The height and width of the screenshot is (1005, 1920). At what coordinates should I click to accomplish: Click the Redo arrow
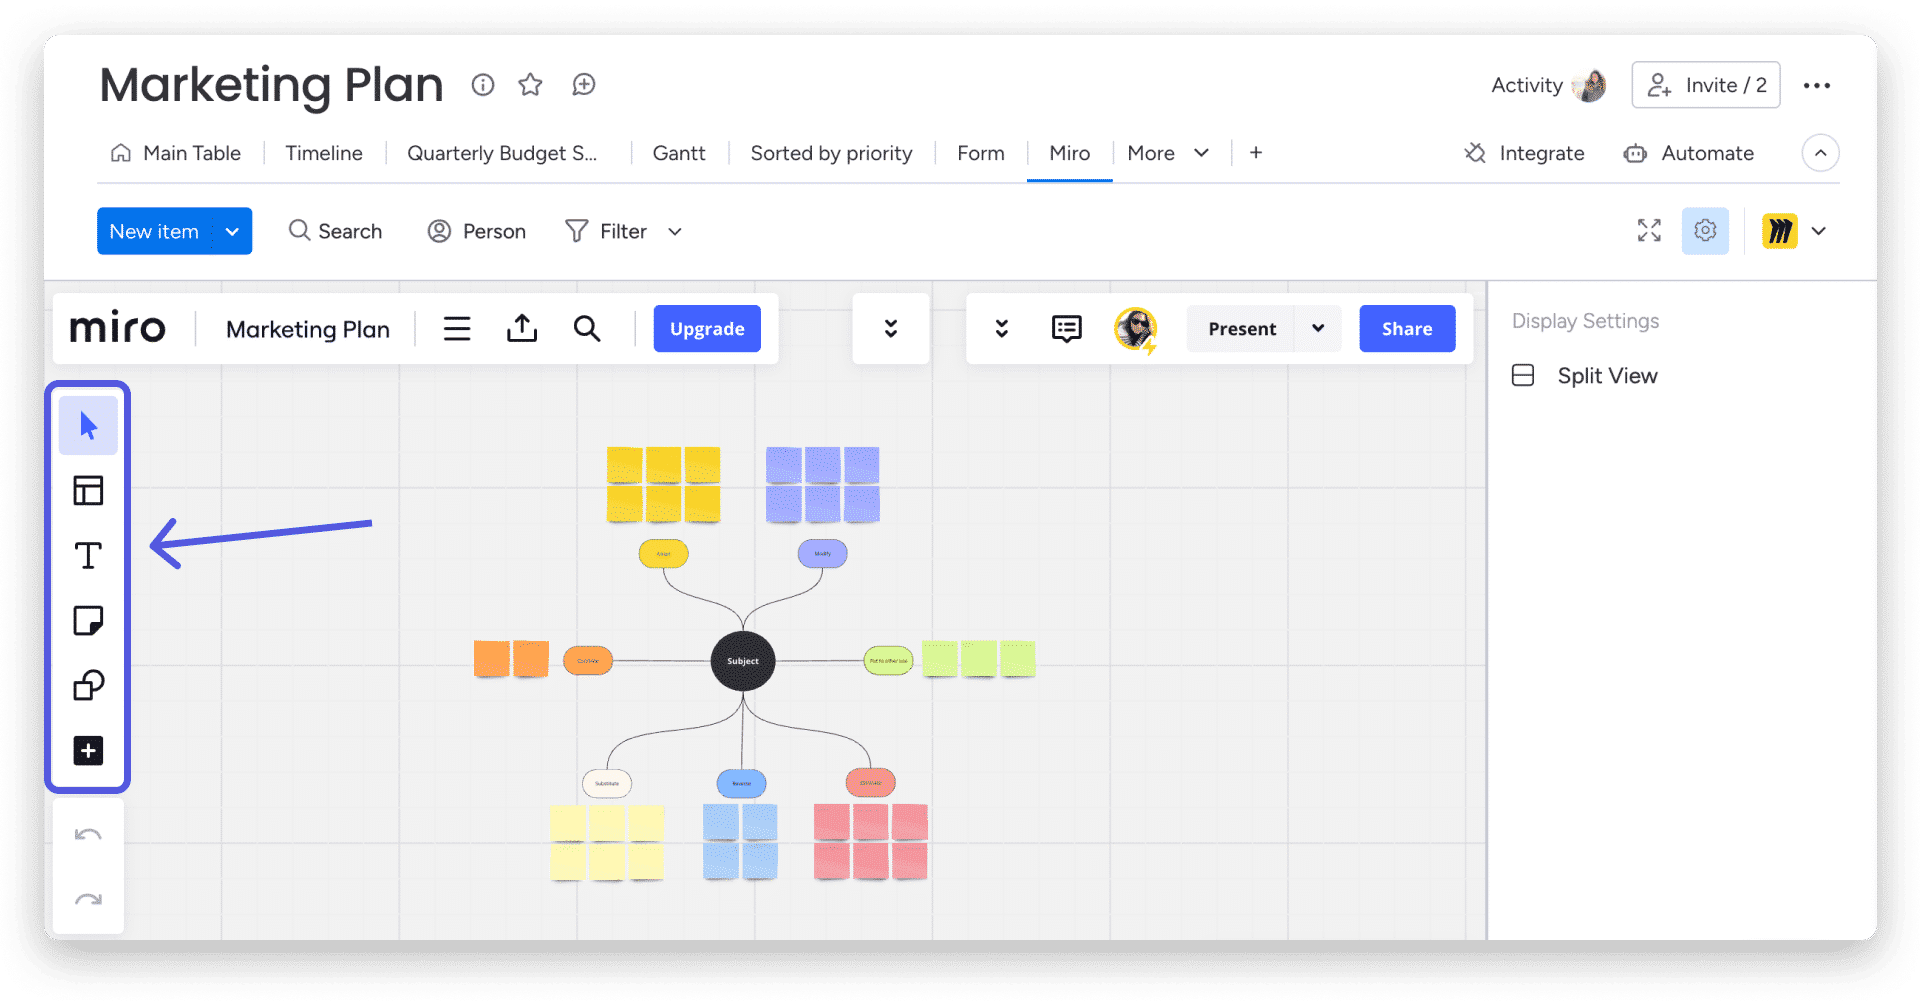(x=88, y=900)
